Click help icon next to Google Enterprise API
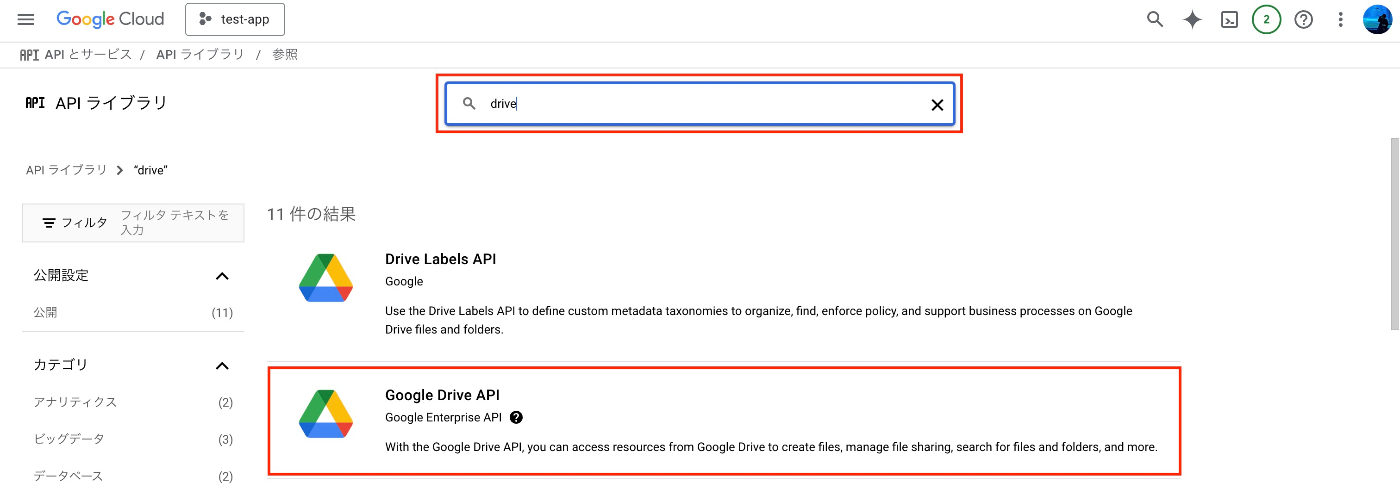 click(516, 418)
